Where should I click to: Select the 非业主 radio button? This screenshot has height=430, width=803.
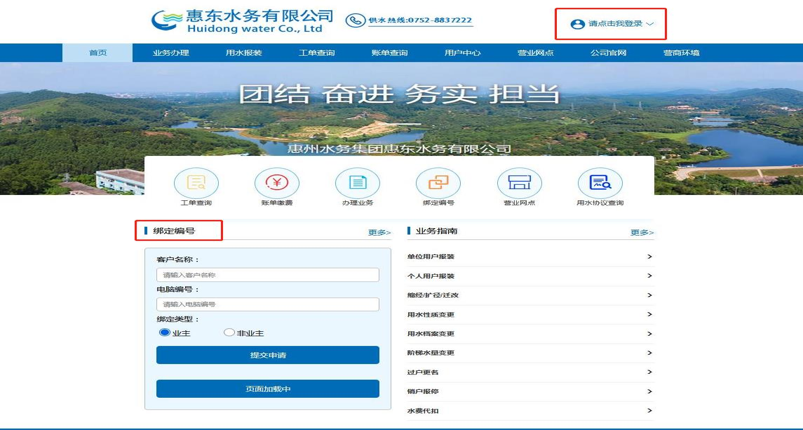tap(229, 333)
